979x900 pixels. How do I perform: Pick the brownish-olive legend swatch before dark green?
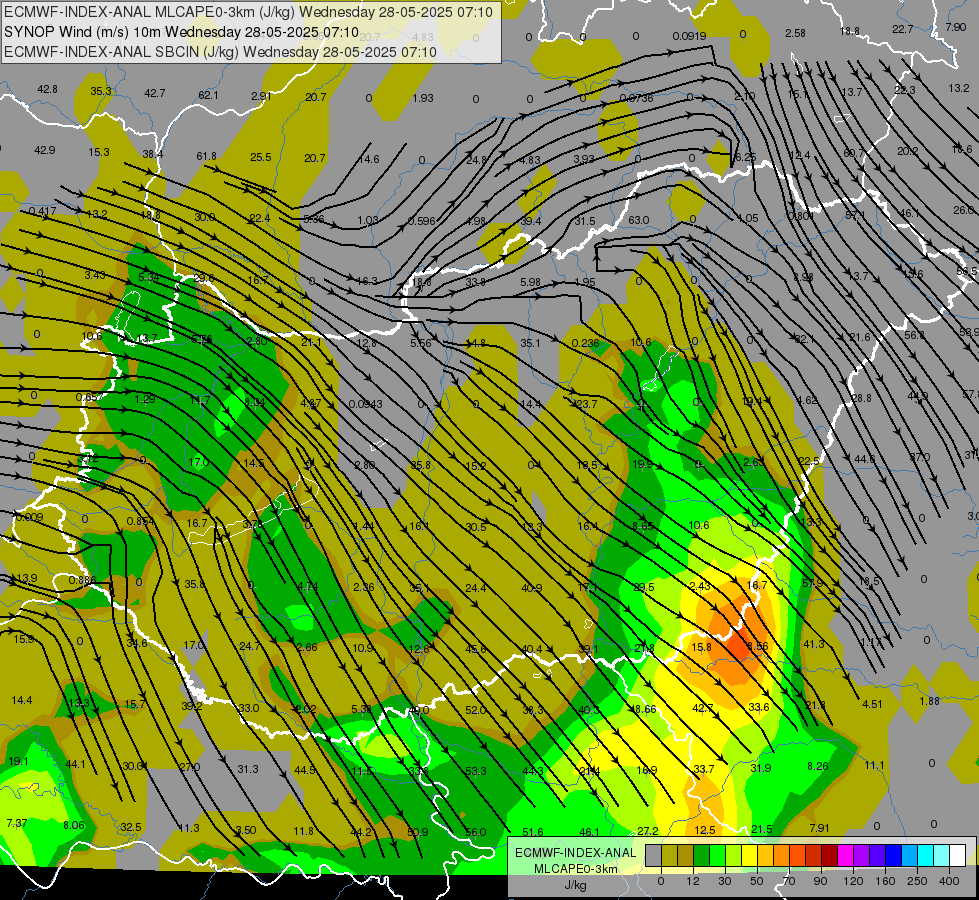point(686,855)
